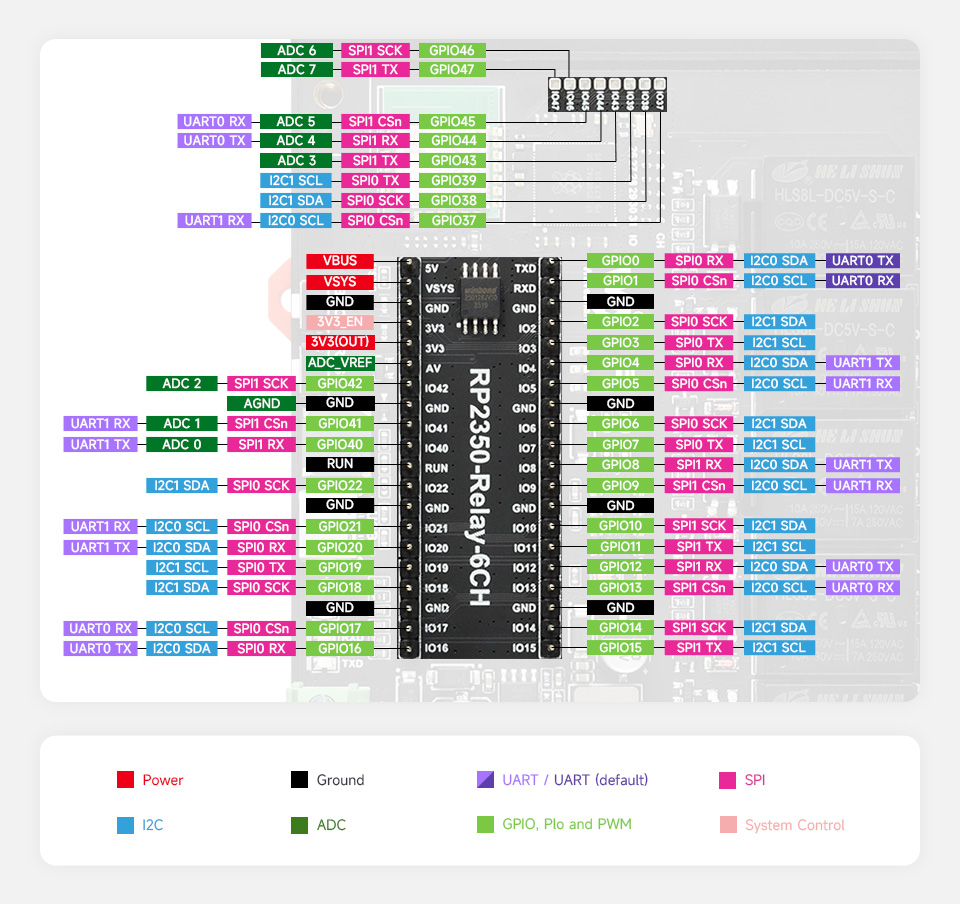
Task: Click the GPIO22 pin label
Action: [x=342, y=485]
